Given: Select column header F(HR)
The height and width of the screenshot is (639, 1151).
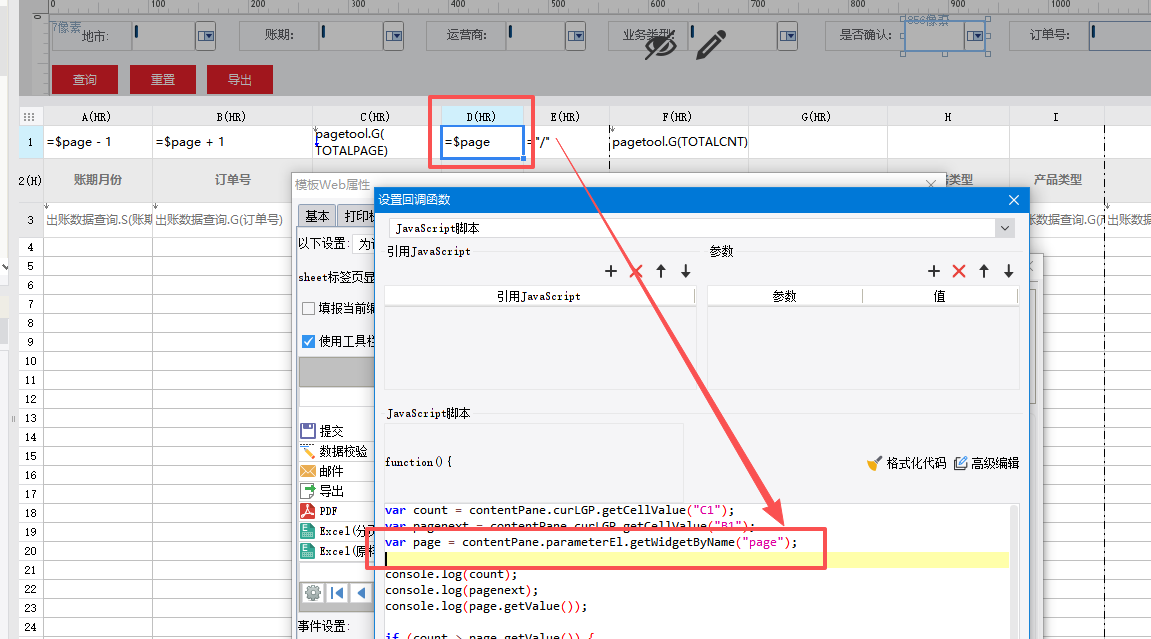Looking at the screenshot, I should (677, 117).
